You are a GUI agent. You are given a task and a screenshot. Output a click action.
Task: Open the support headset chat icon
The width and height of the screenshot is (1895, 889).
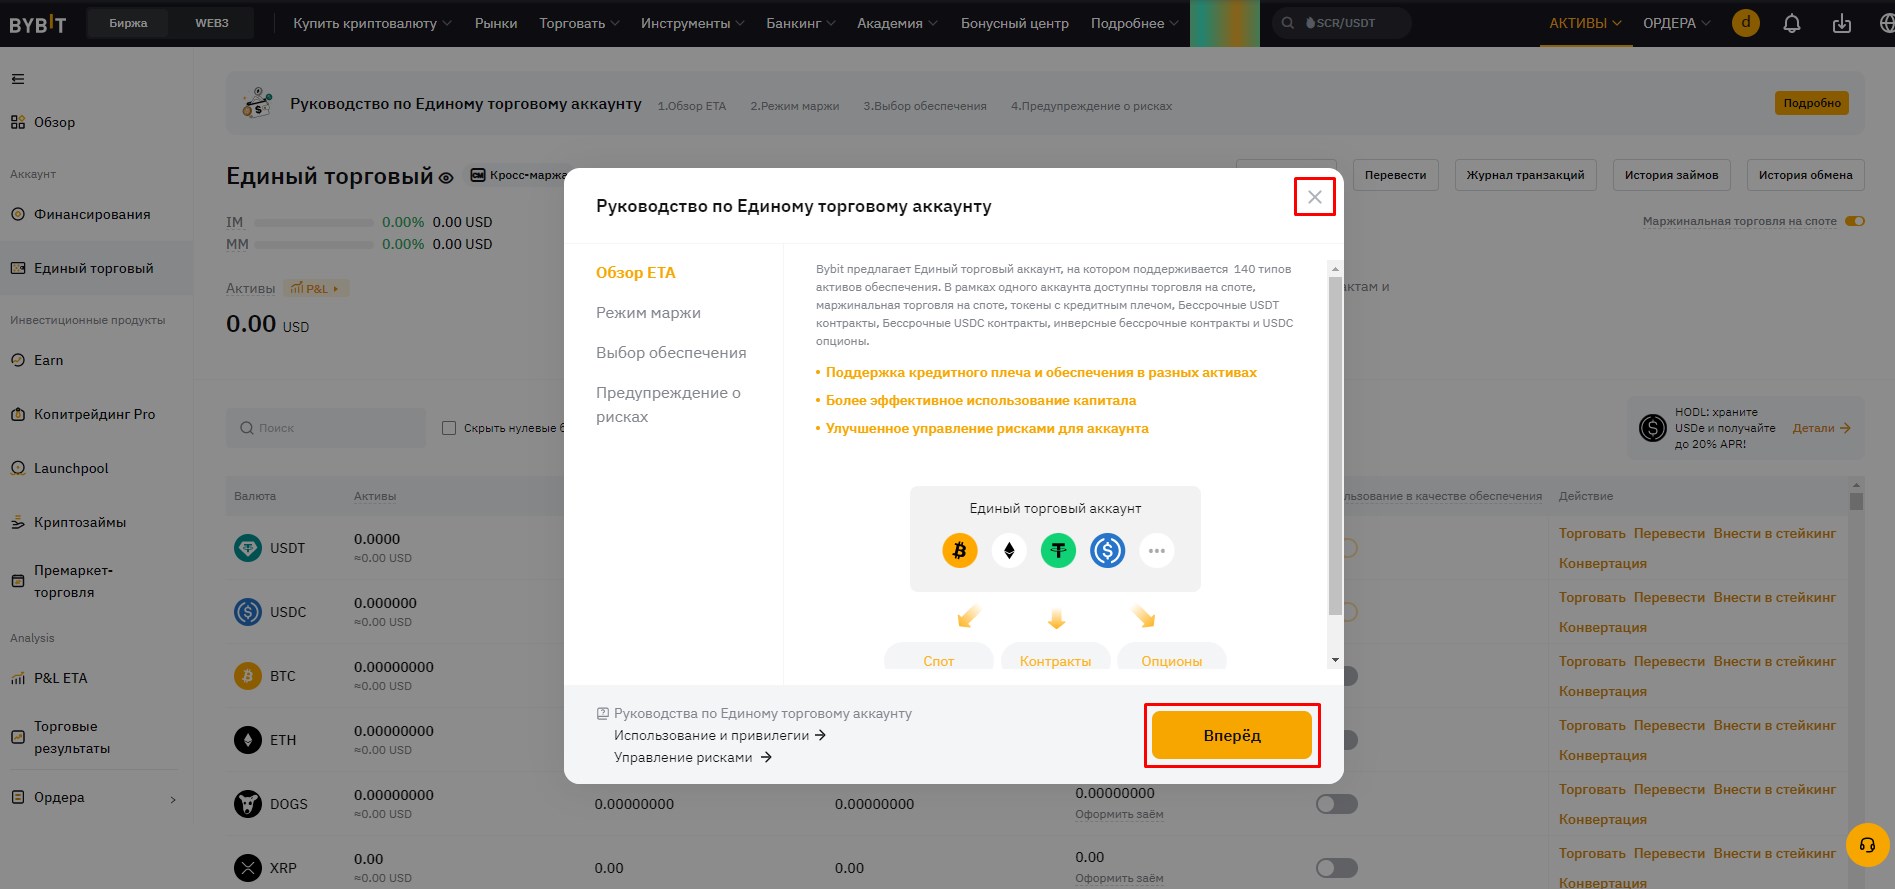pos(1867,844)
